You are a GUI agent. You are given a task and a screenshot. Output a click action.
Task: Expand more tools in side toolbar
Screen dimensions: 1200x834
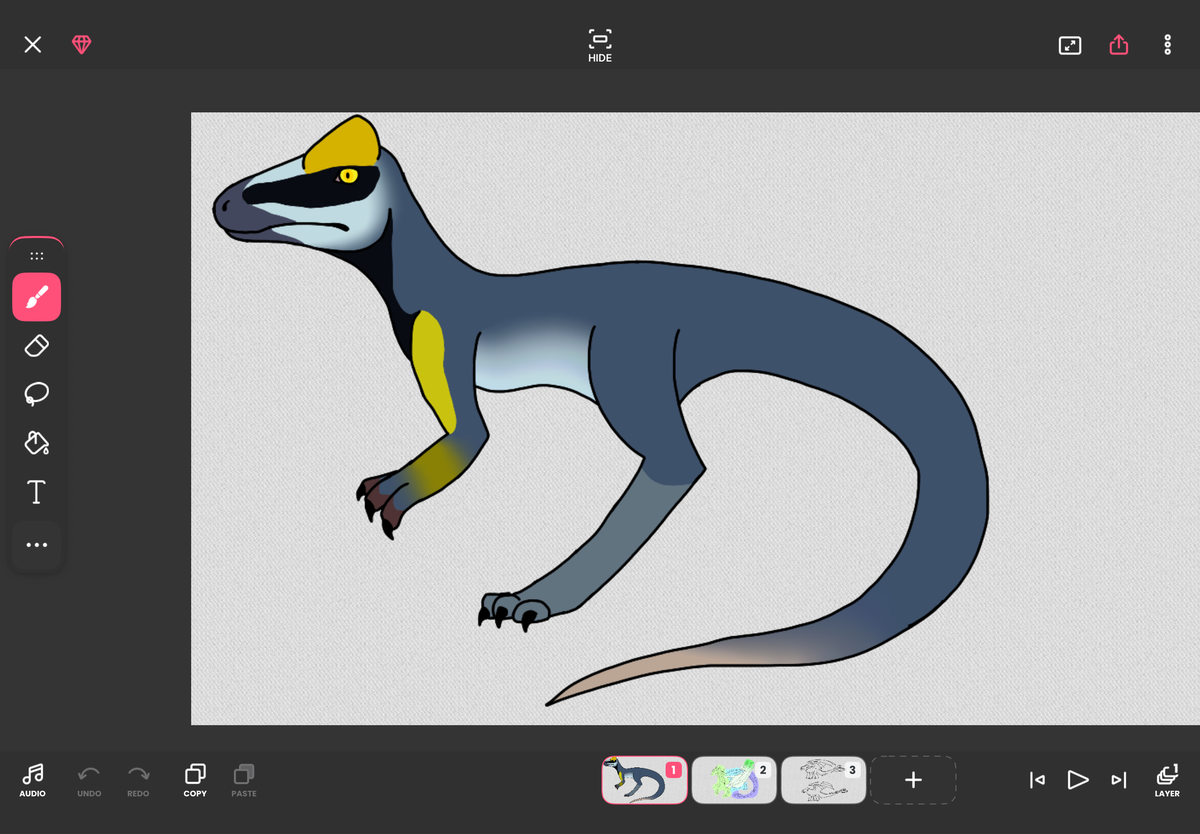(x=37, y=545)
